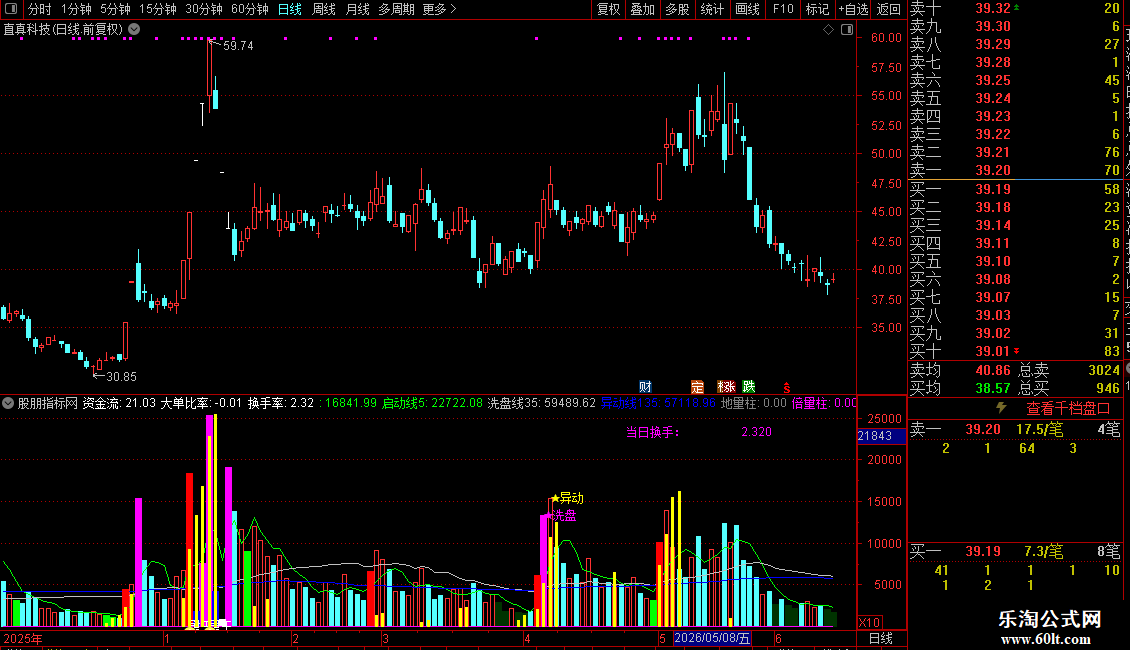Click the 卖五 price 39.24

pyautogui.click(x=993, y=98)
